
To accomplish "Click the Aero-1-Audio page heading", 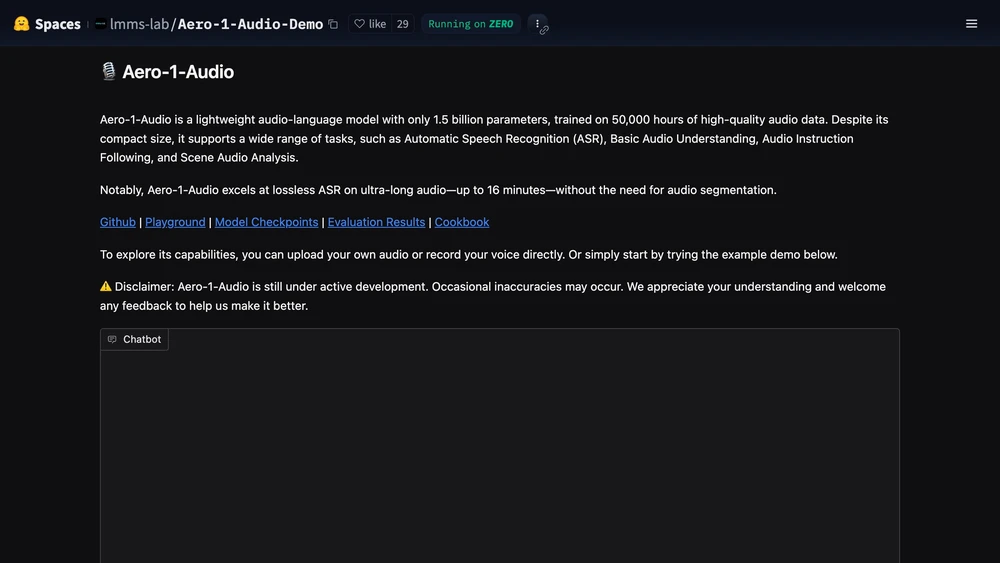I will [x=178, y=71].
